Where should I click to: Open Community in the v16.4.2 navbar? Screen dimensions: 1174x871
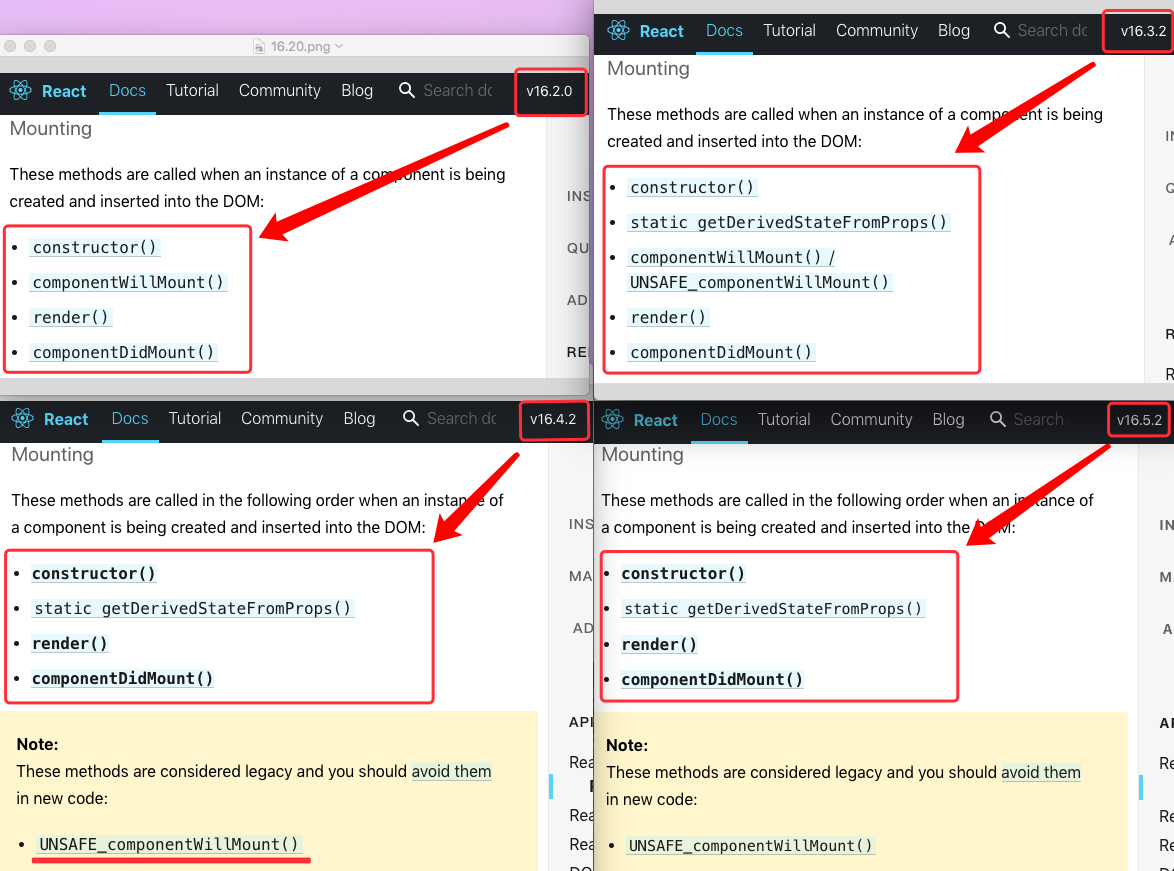[x=281, y=419]
